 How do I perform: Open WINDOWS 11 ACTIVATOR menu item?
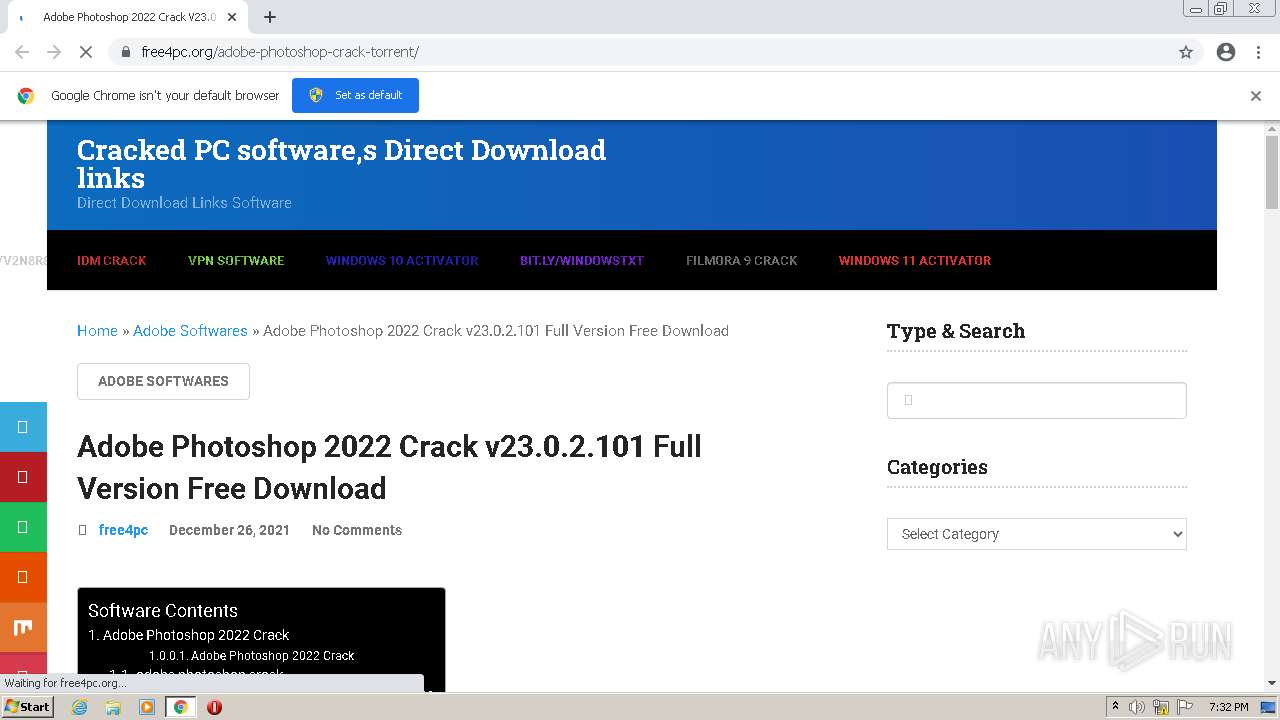[915, 260]
